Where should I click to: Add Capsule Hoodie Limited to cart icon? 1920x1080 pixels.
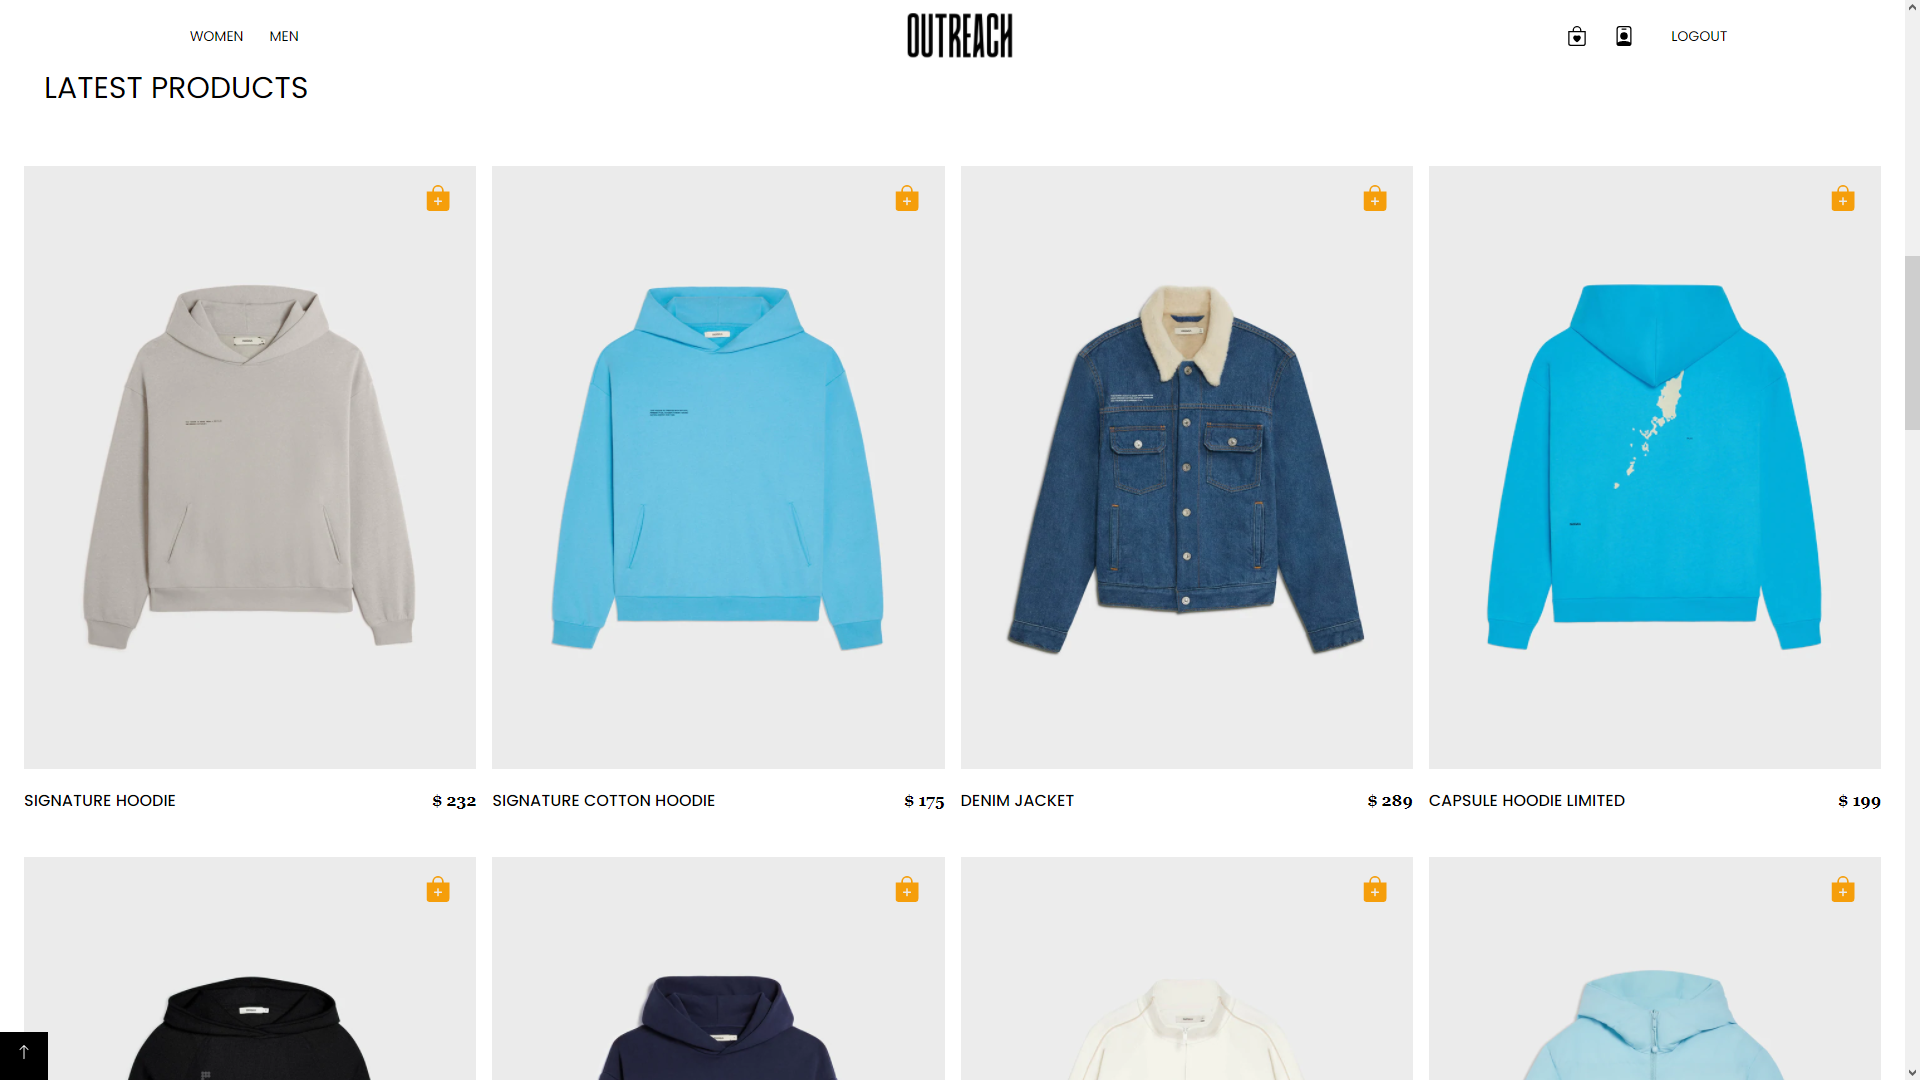tap(1843, 198)
